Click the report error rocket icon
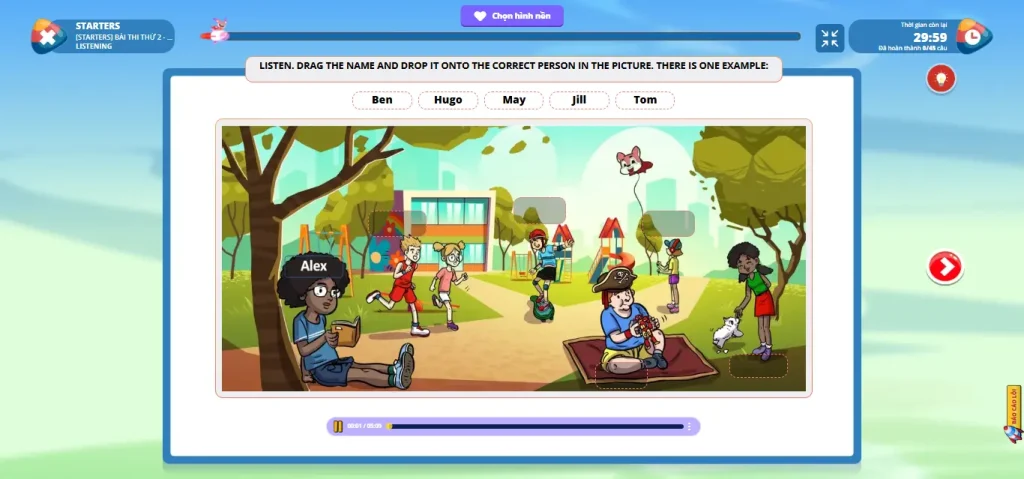Image resolution: width=1024 pixels, height=479 pixels. [x=1013, y=414]
